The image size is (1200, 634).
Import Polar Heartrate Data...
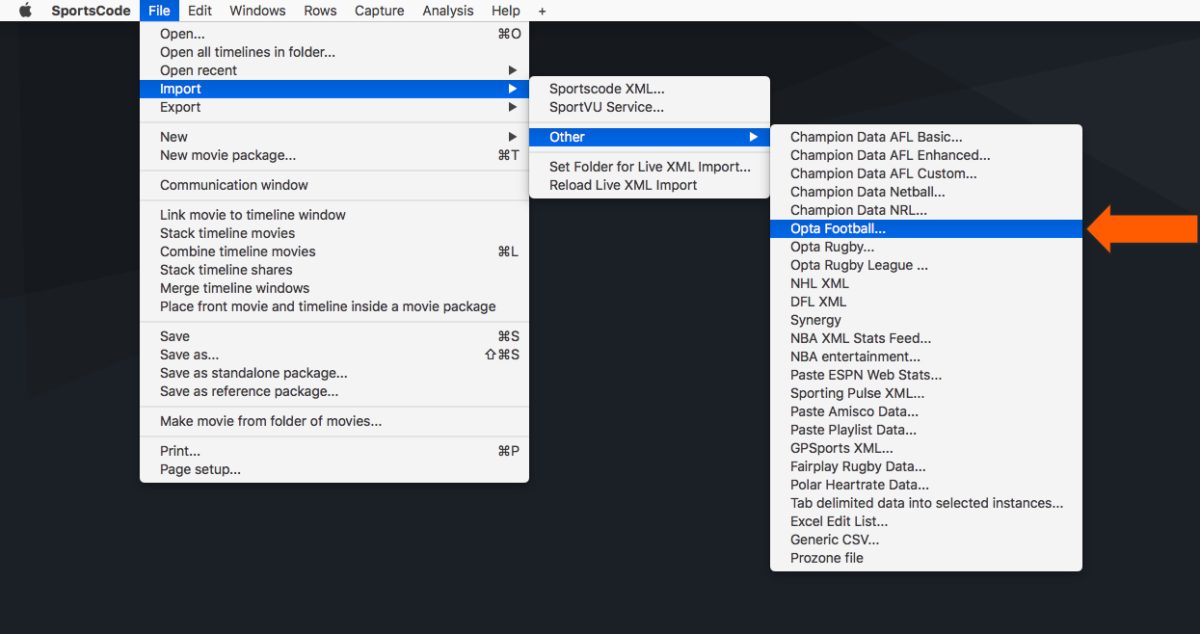click(x=926, y=485)
